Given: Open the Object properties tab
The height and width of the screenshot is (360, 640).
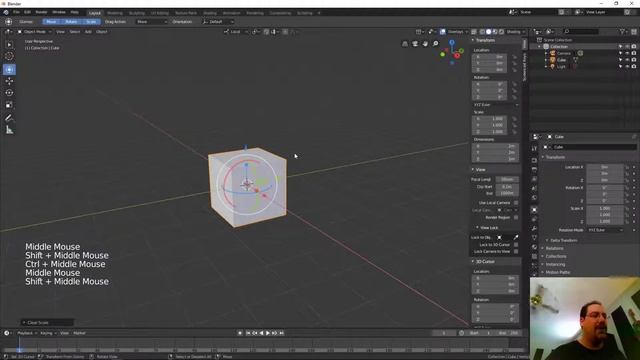Looking at the screenshot, I should pos(534,210).
